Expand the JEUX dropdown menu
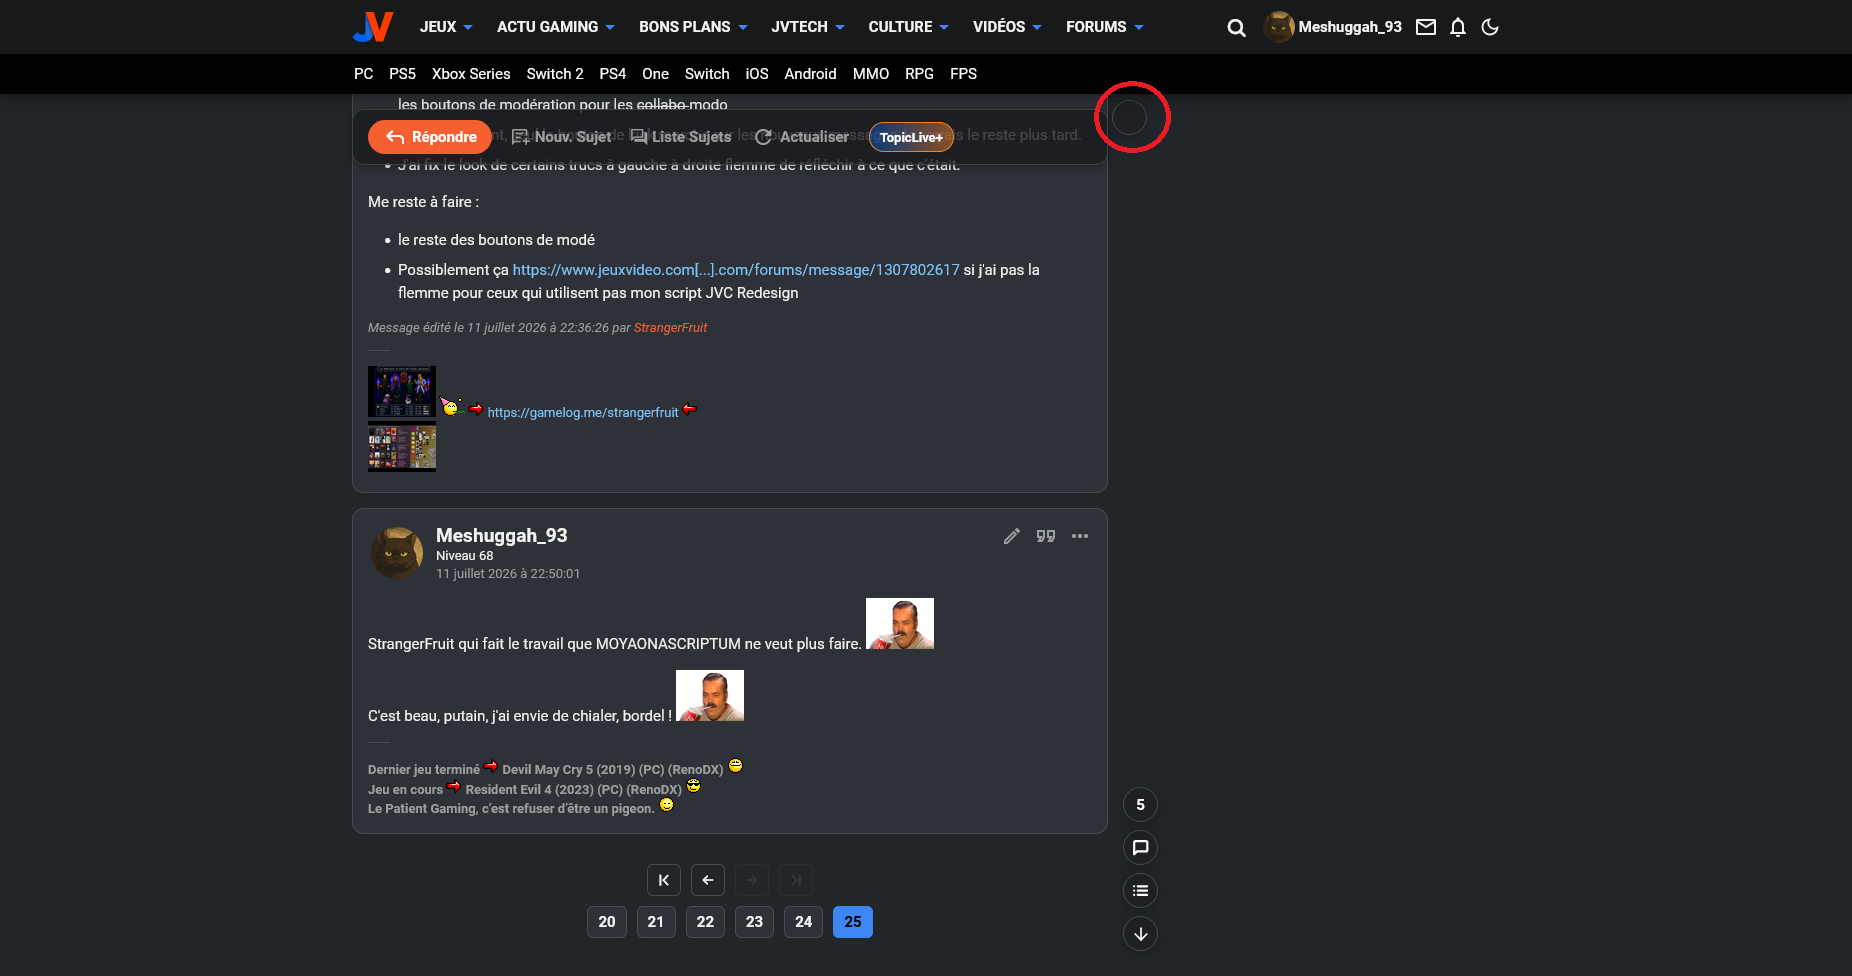Viewport: 1852px width, 976px height. [446, 27]
